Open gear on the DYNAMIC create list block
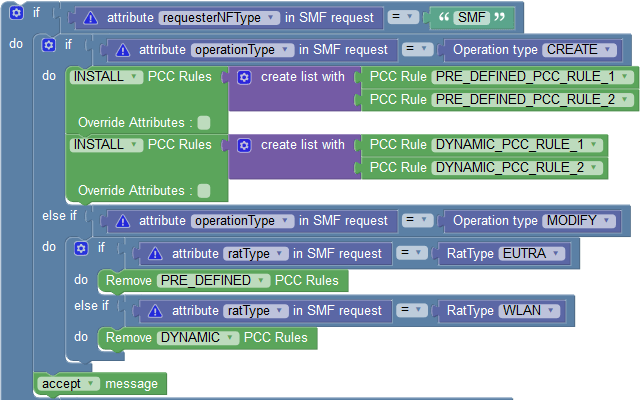Screen dimensions: 641x400 (244, 145)
